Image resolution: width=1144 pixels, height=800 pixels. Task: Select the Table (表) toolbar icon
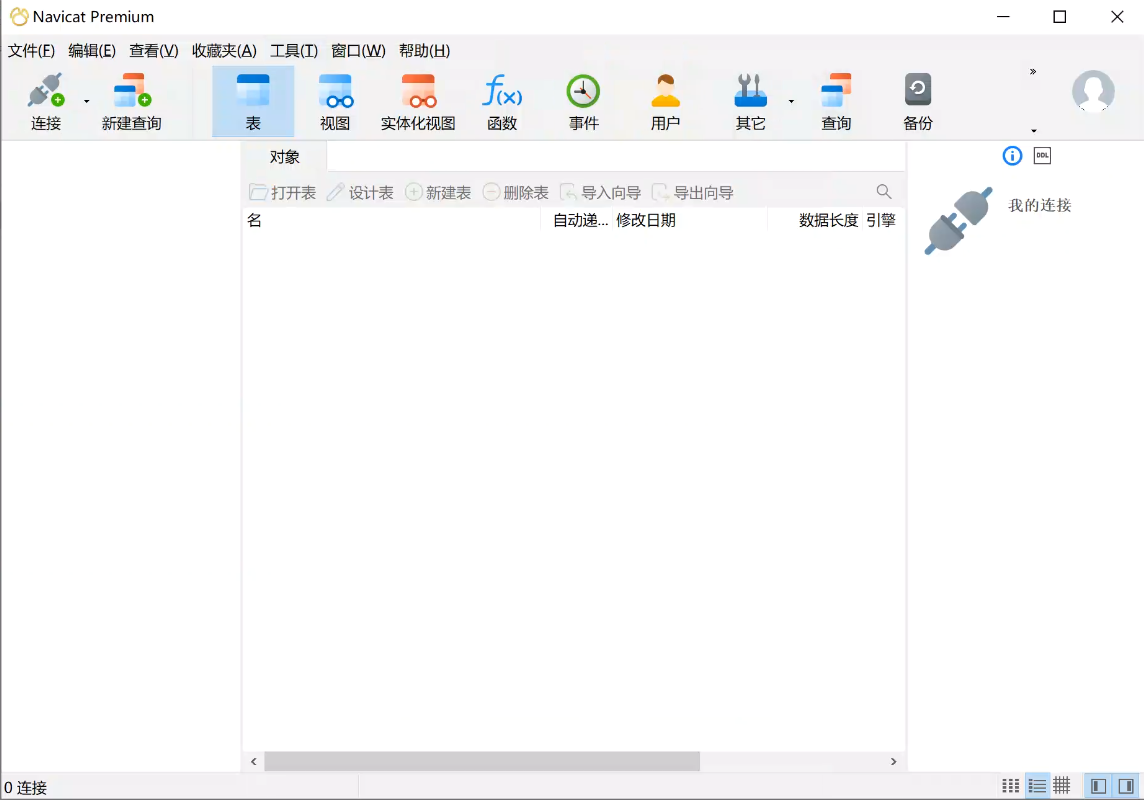[x=253, y=101]
